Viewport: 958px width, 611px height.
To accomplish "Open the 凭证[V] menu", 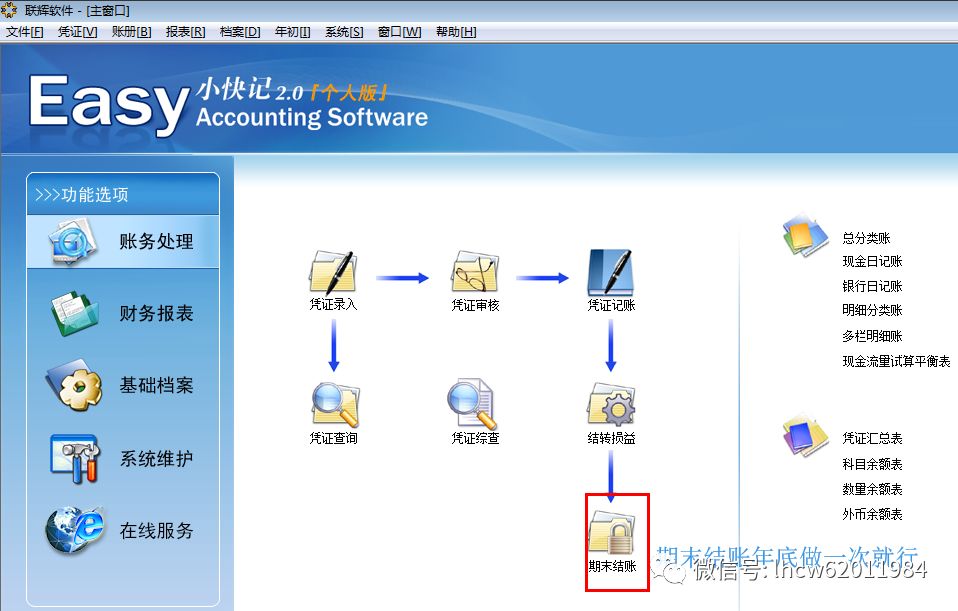I will [78, 32].
